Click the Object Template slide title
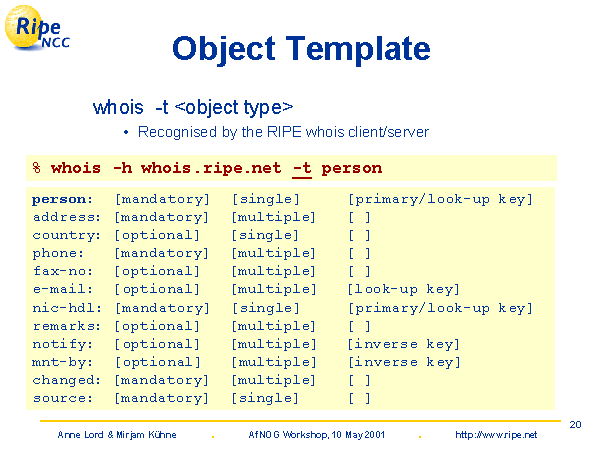The width and height of the screenshot is (600, 450). click(x=301, y=48)
